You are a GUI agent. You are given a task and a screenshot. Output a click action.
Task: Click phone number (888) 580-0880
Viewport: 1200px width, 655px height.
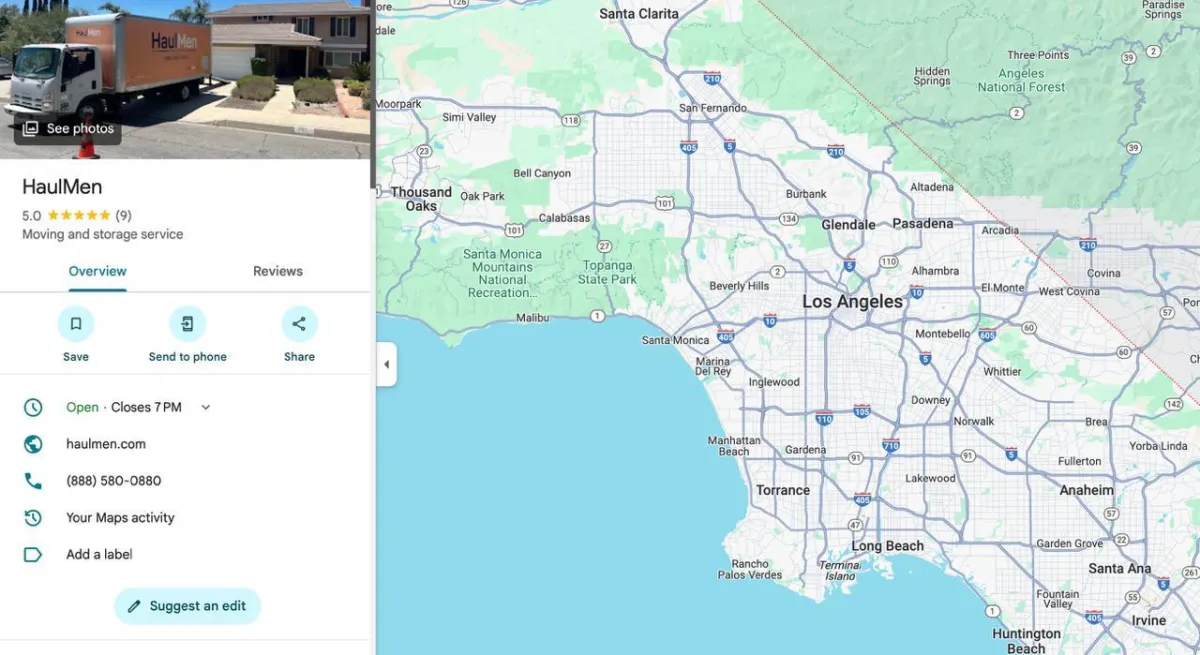pos(113,481)
